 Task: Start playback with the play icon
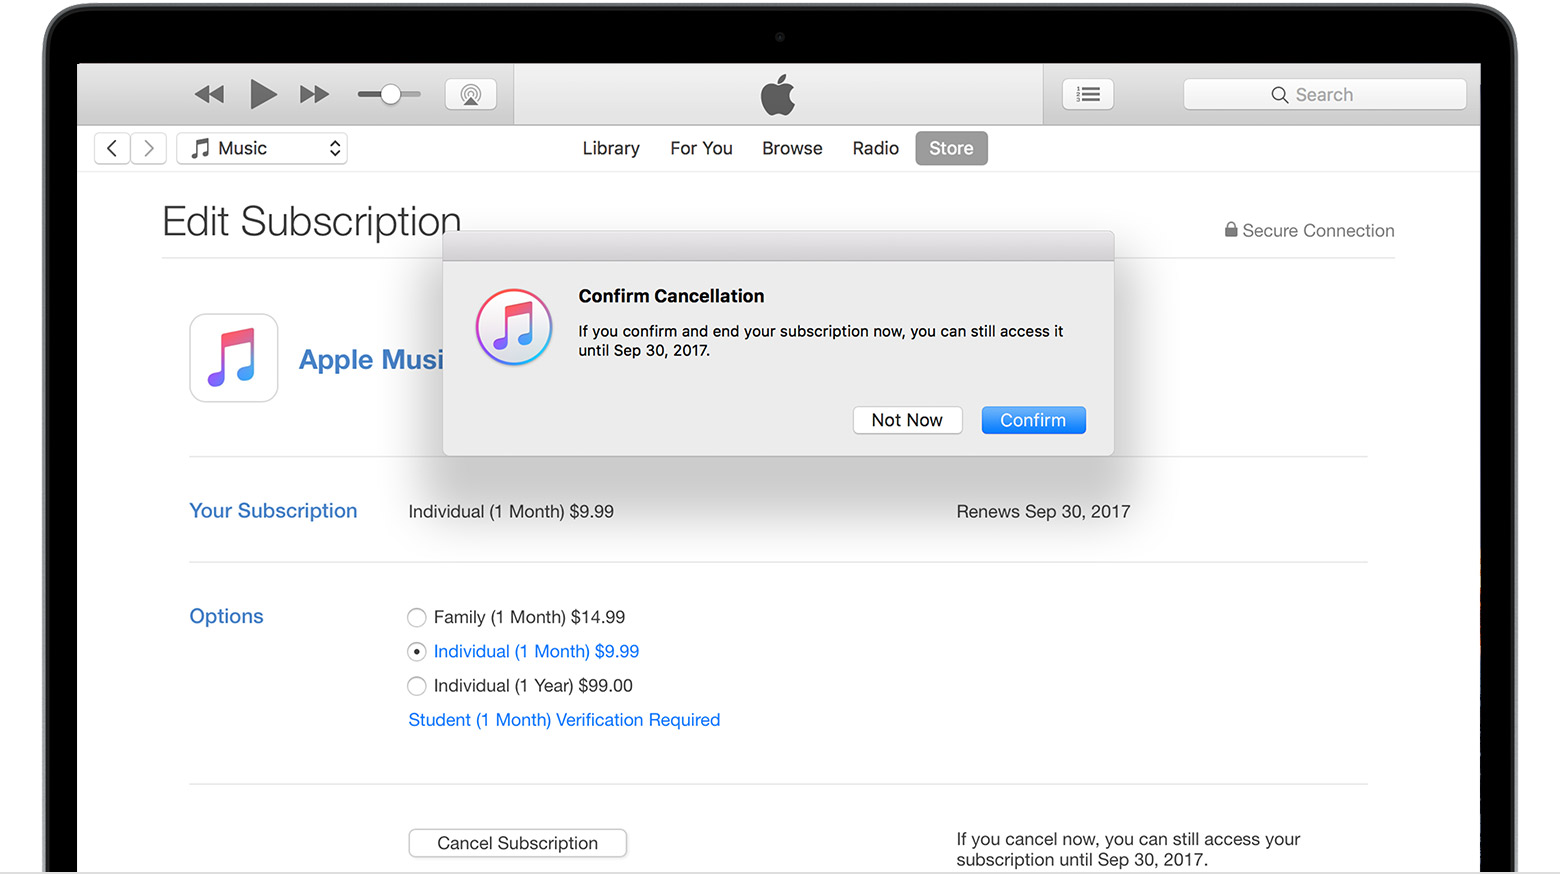[263, 94]
